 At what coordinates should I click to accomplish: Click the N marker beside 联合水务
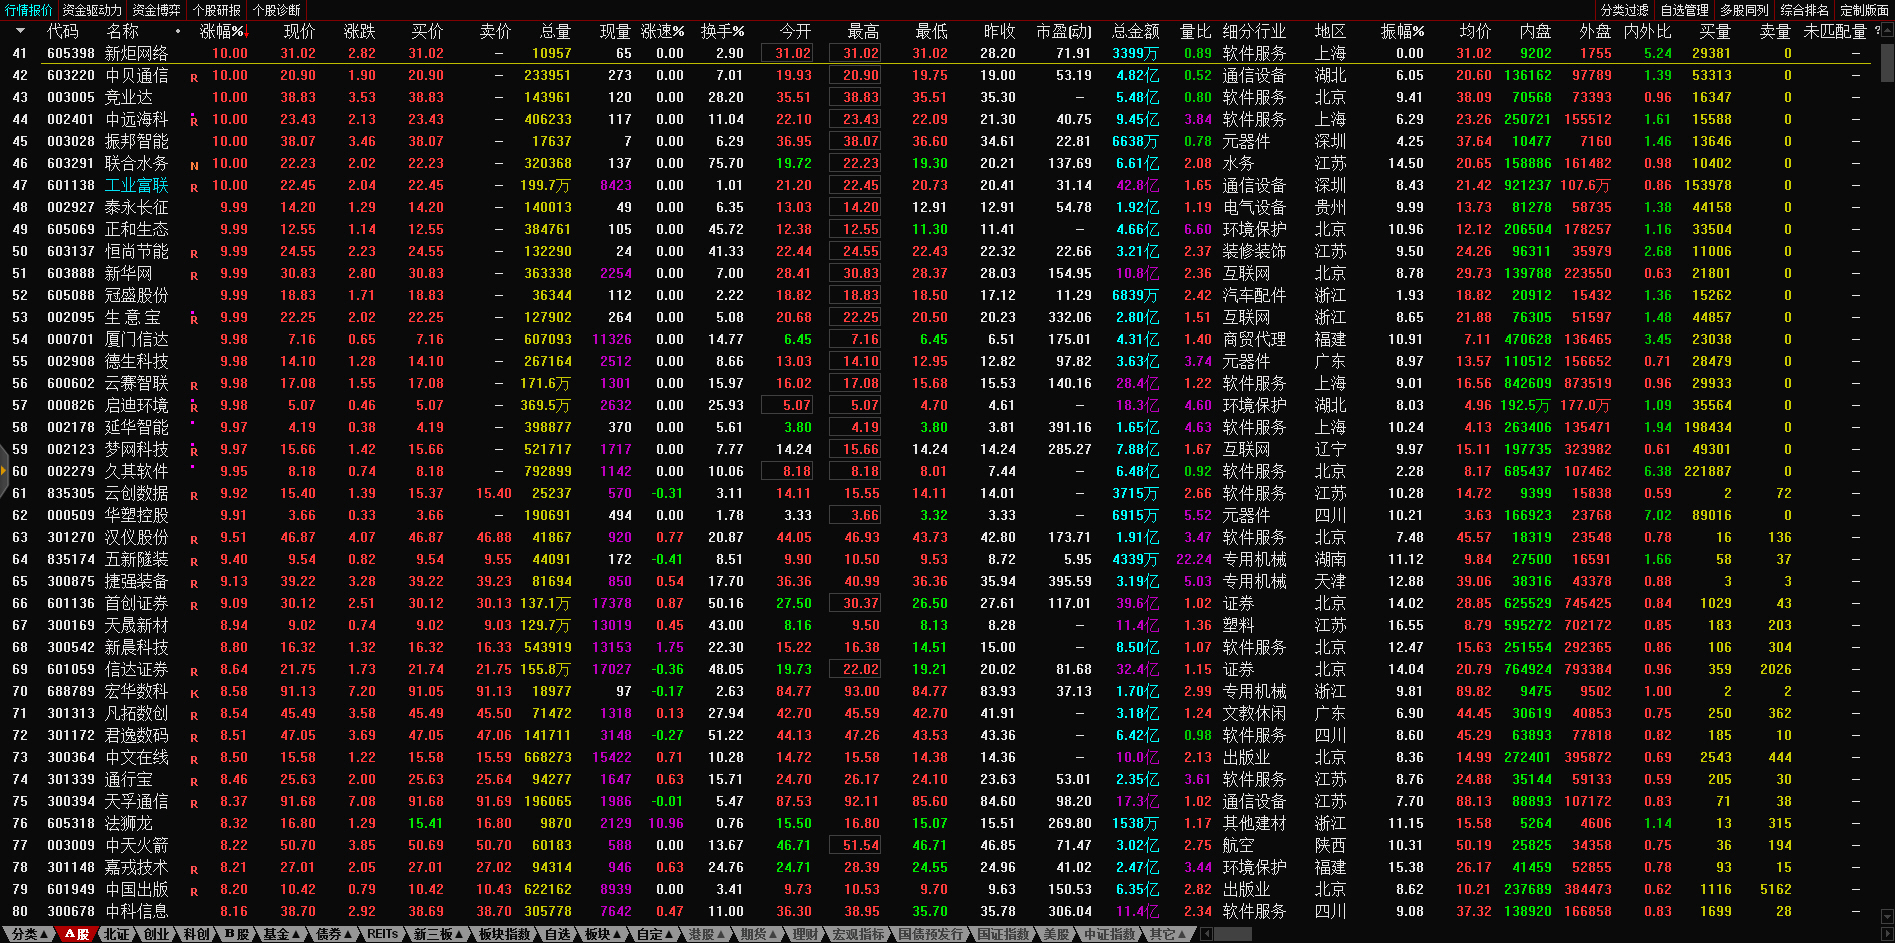click(194, 165)
